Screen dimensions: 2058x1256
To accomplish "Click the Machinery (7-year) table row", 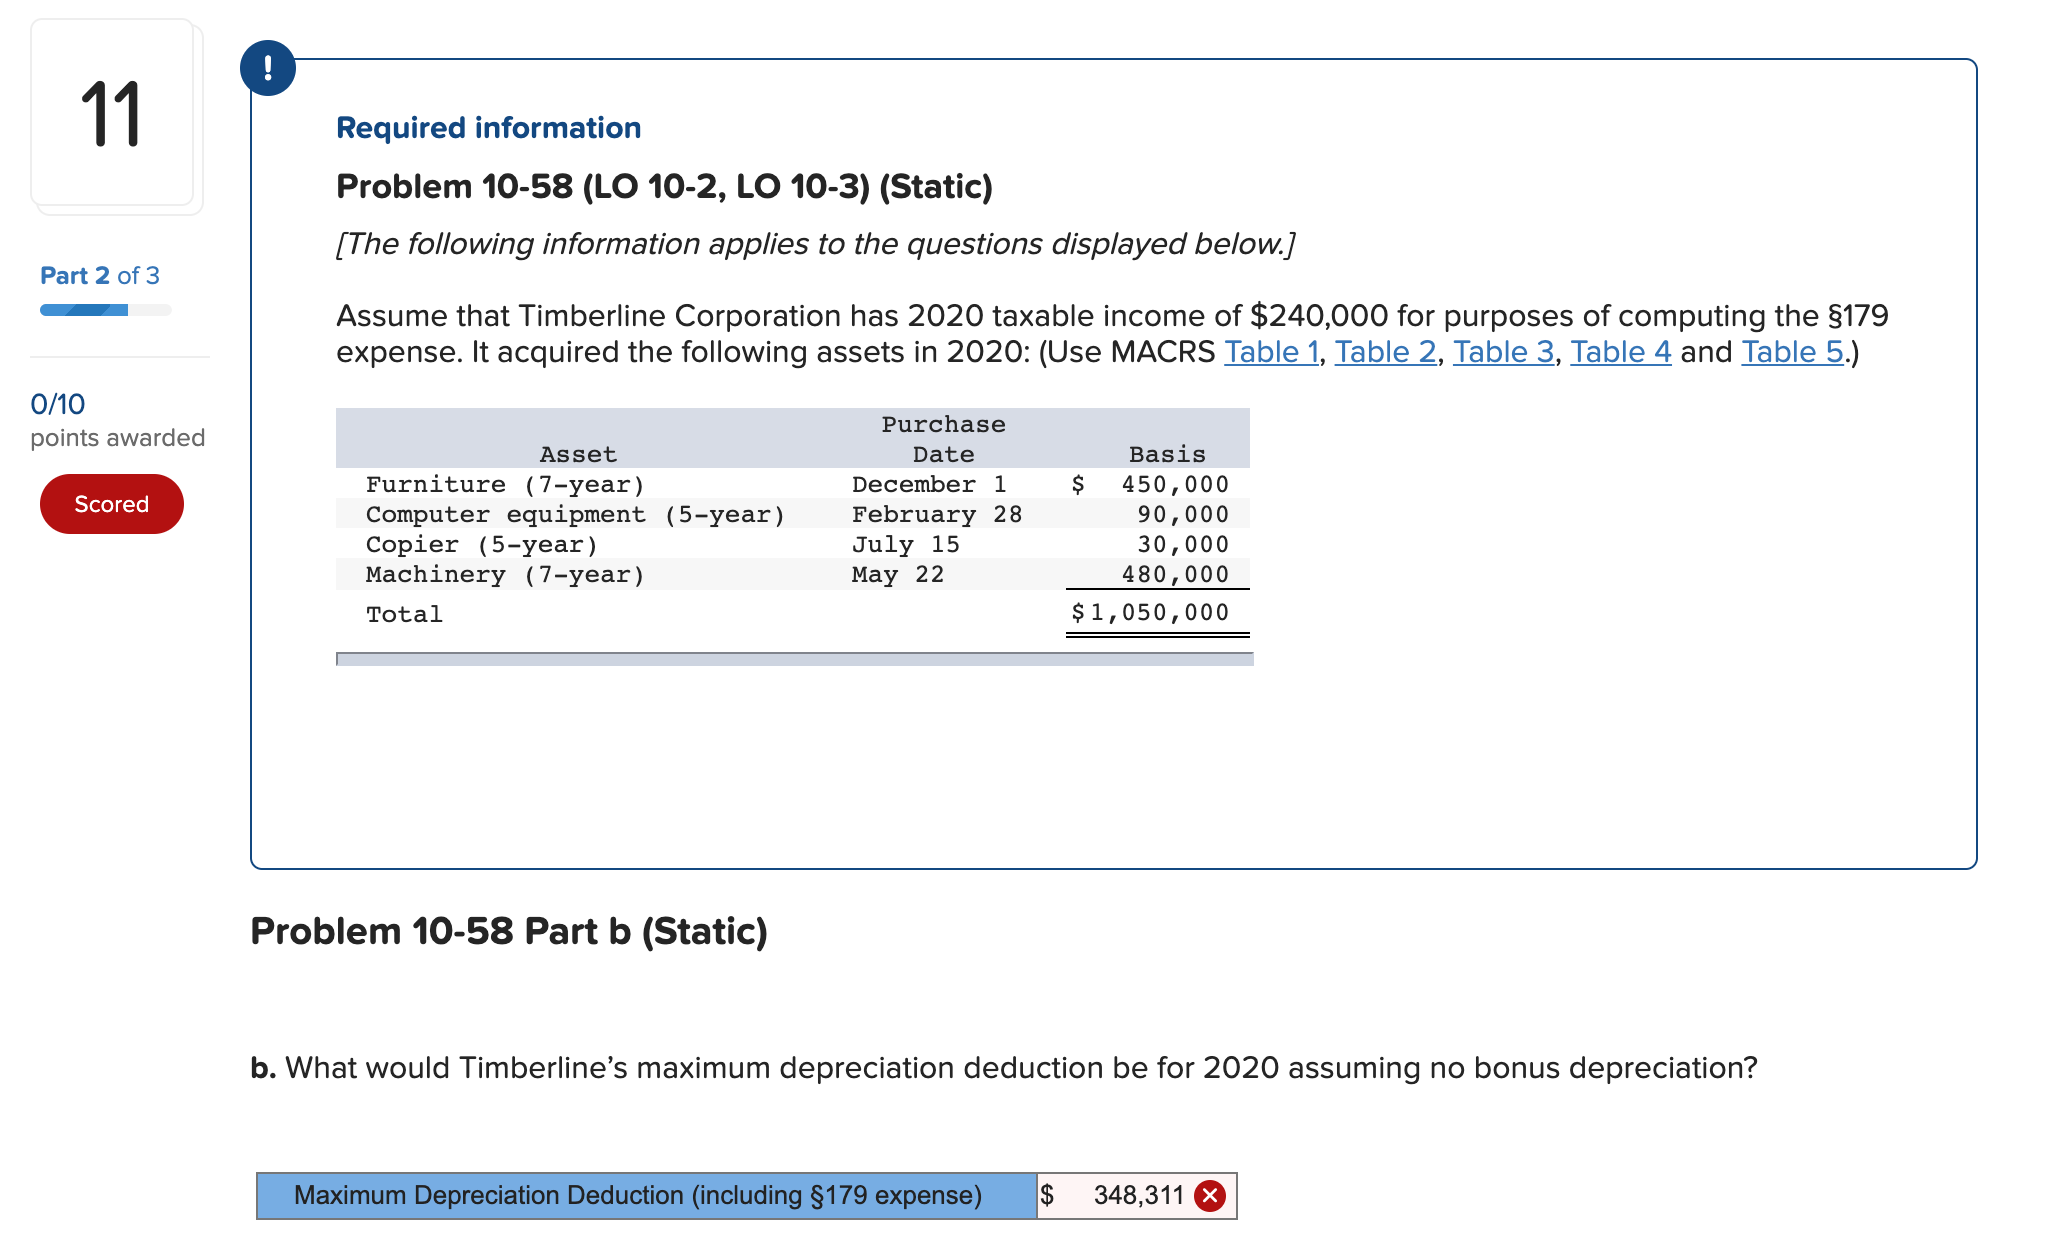I will click(505, 575).
